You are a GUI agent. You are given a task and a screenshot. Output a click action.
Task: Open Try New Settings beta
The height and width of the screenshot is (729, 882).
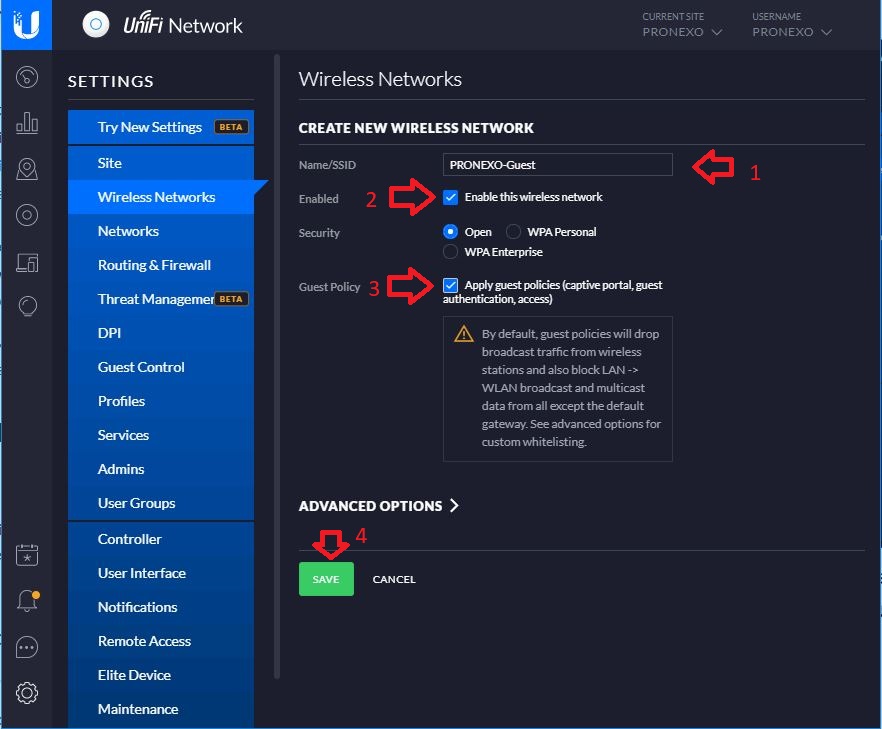tap(161, 127)
